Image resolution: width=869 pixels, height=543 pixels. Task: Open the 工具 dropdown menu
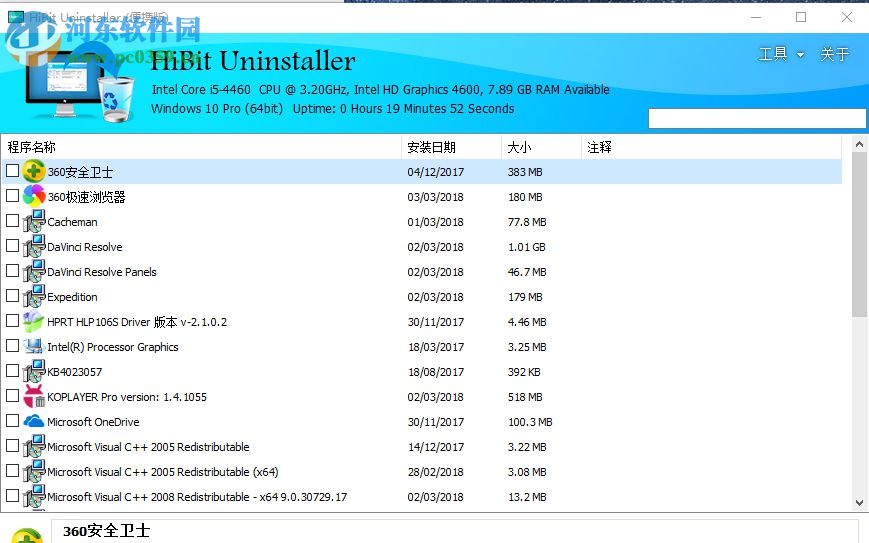tap(781, 54)
